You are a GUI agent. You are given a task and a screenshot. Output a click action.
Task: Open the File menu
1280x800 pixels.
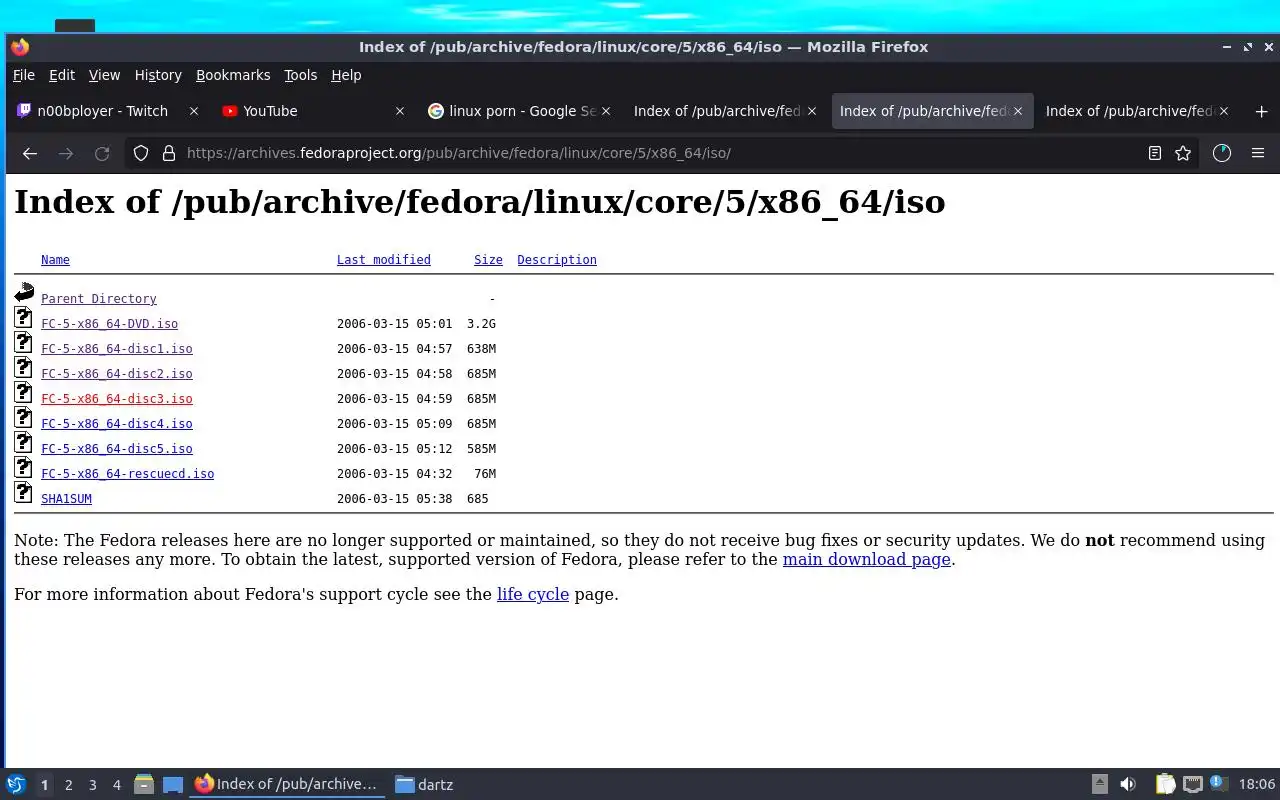point(24,75)
